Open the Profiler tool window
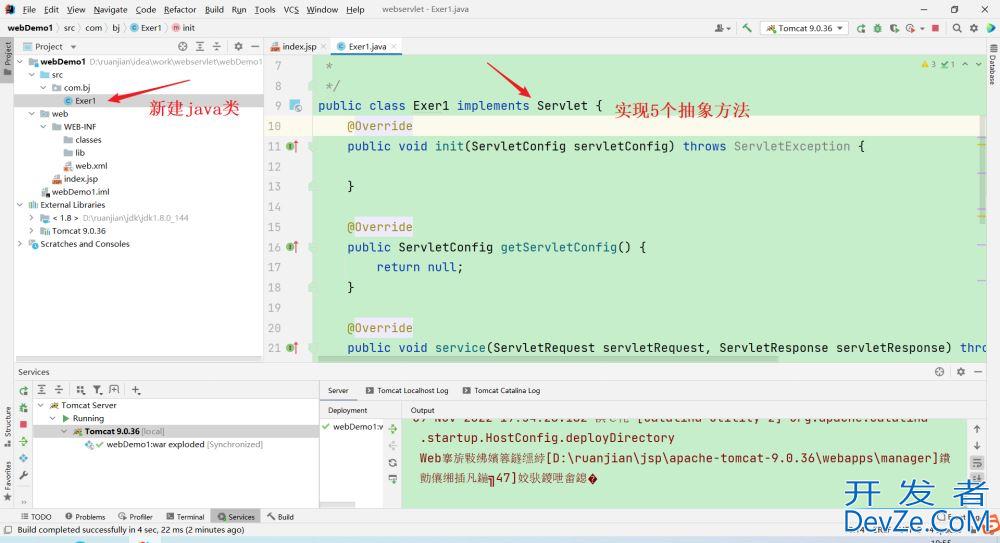Image resolution: width=1000 pixels, height=543 pixels. coord(135,517)
